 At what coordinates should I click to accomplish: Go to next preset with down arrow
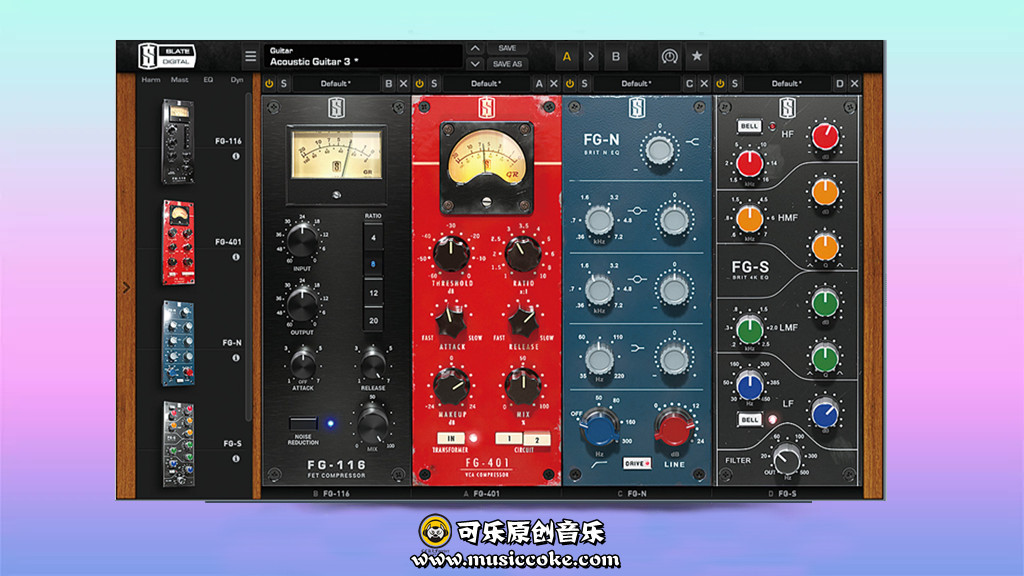475,64
